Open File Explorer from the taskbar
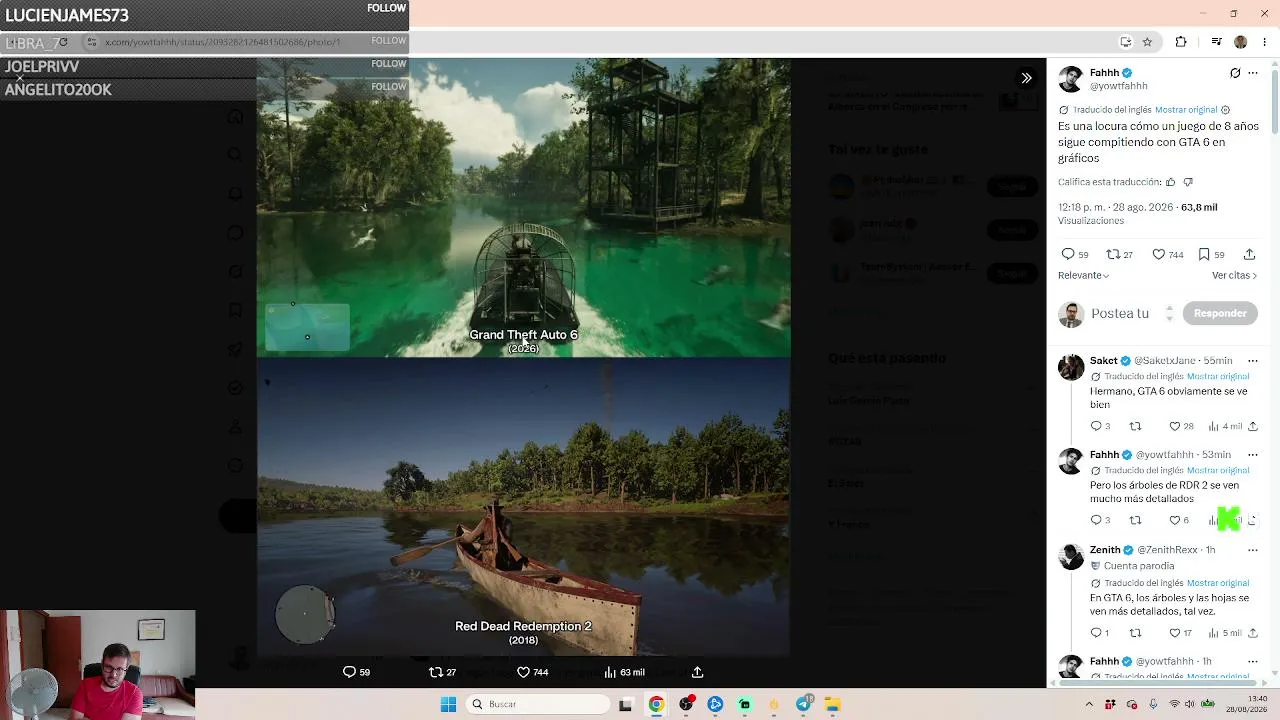1280x720 pixels. point(832,704)
